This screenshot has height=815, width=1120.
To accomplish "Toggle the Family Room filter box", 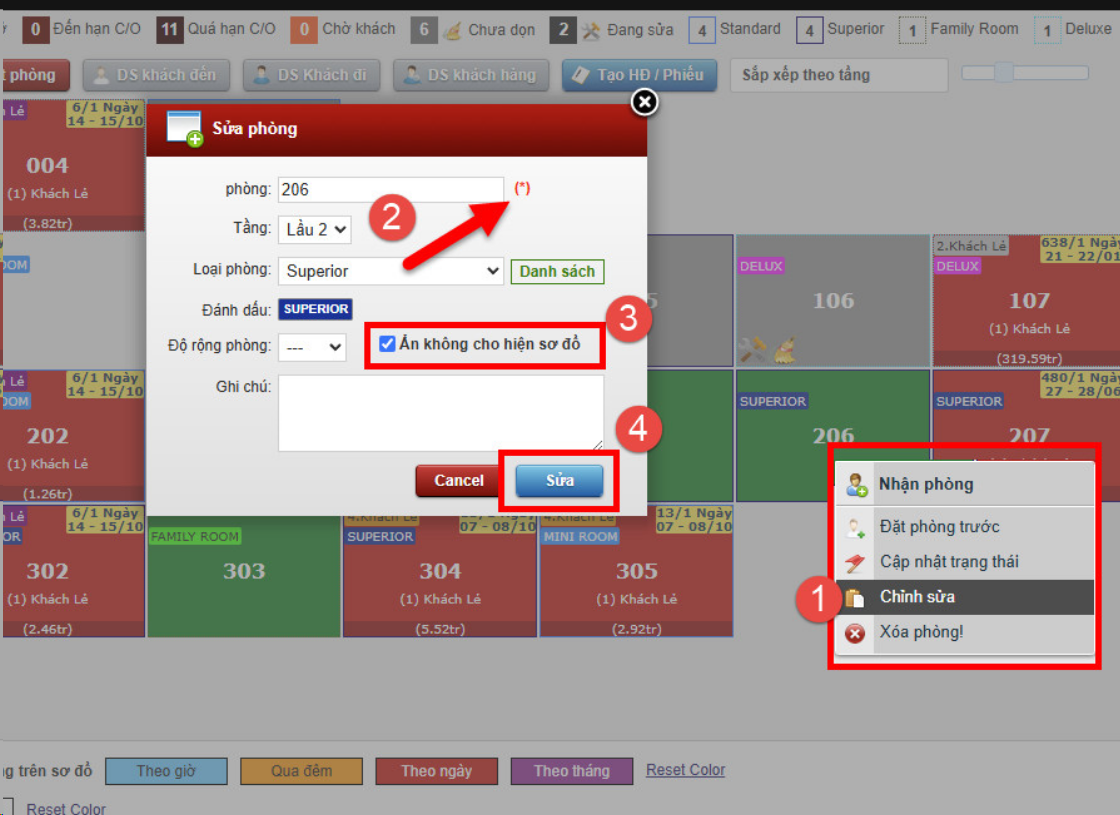I will coord(911,30).
